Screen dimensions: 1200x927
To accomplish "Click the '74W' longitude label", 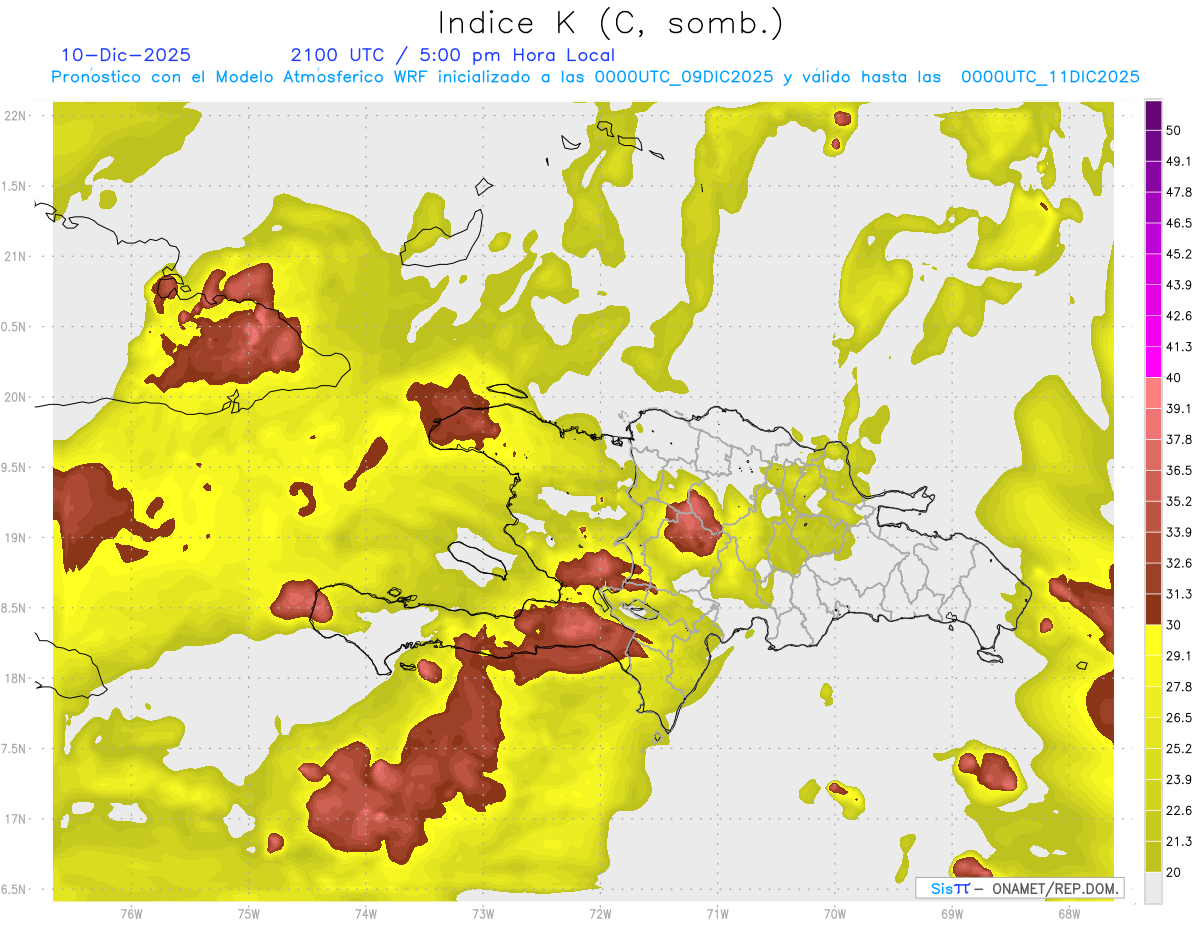I will 365,913.
